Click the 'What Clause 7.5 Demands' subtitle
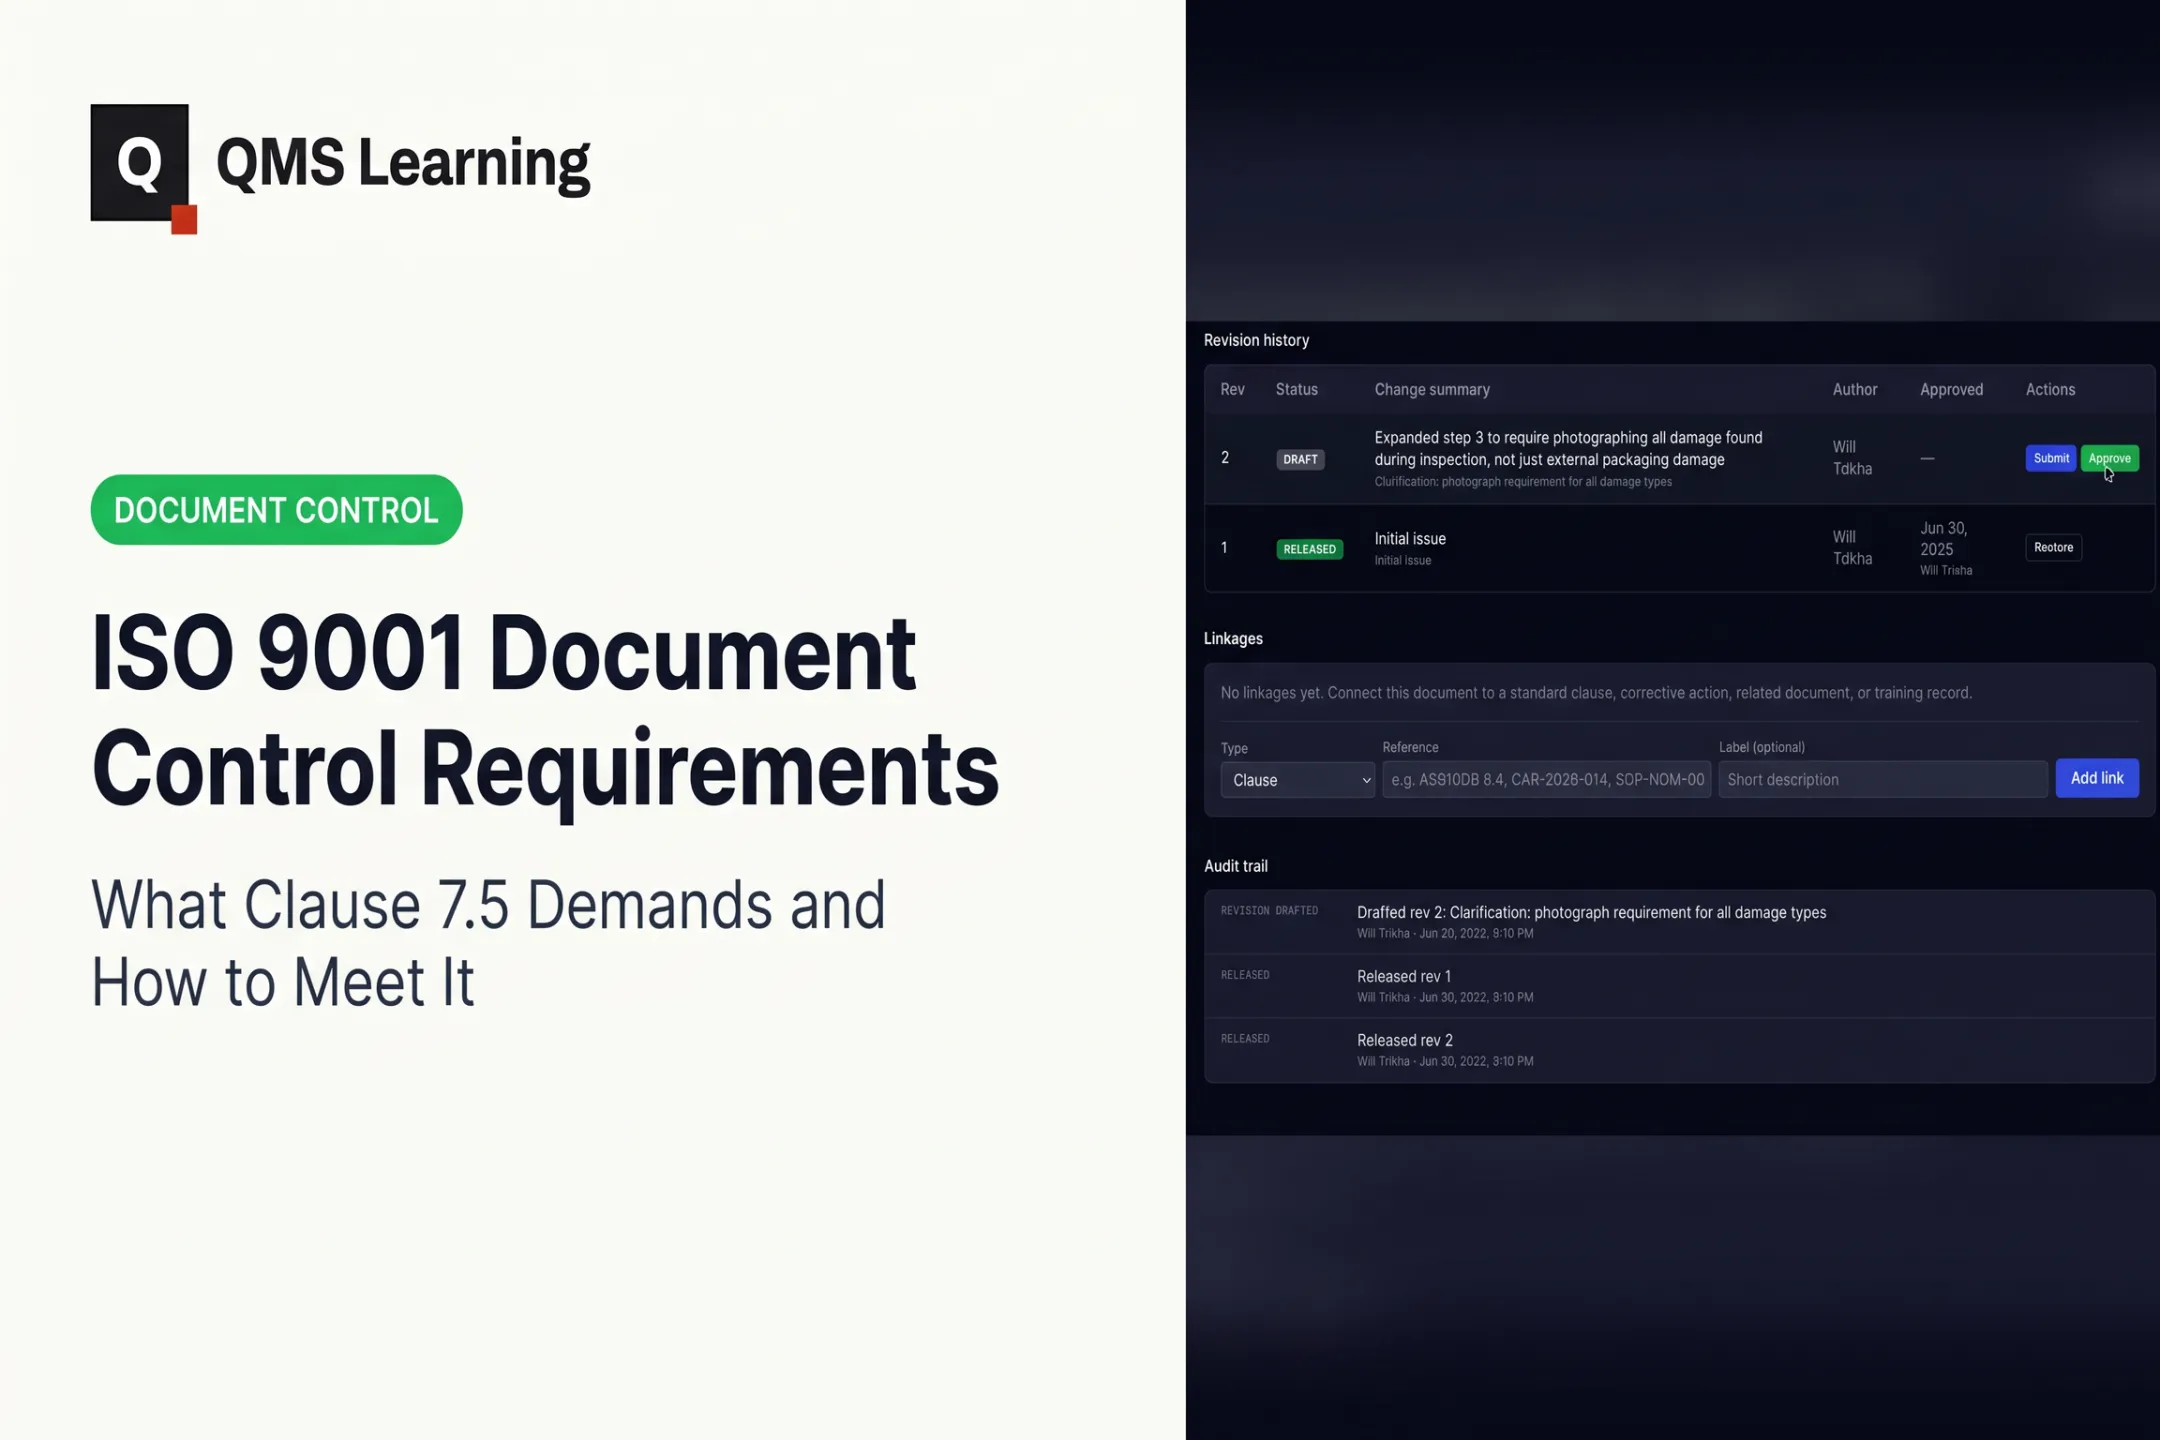The height and width of the screenshot is (1440, 2160). 488,943
